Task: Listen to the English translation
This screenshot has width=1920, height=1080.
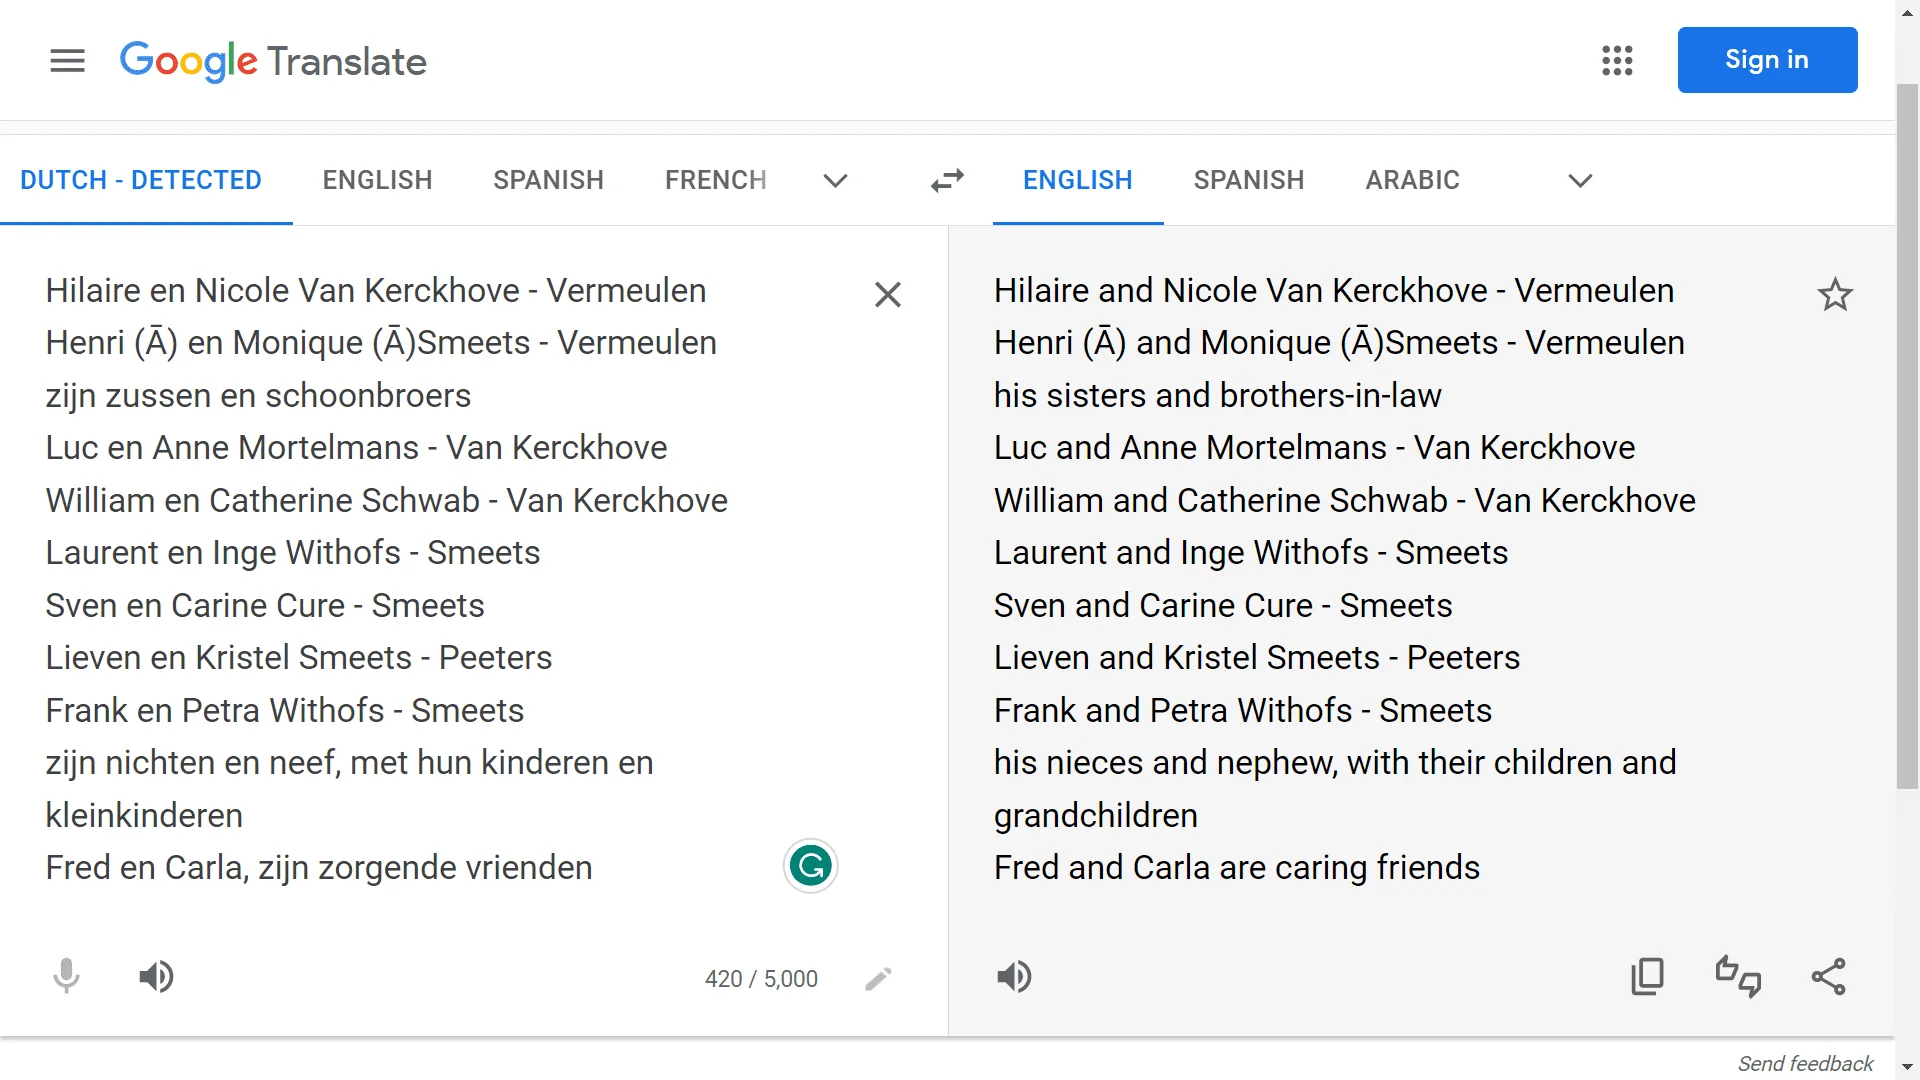Action: [1014, 976]
